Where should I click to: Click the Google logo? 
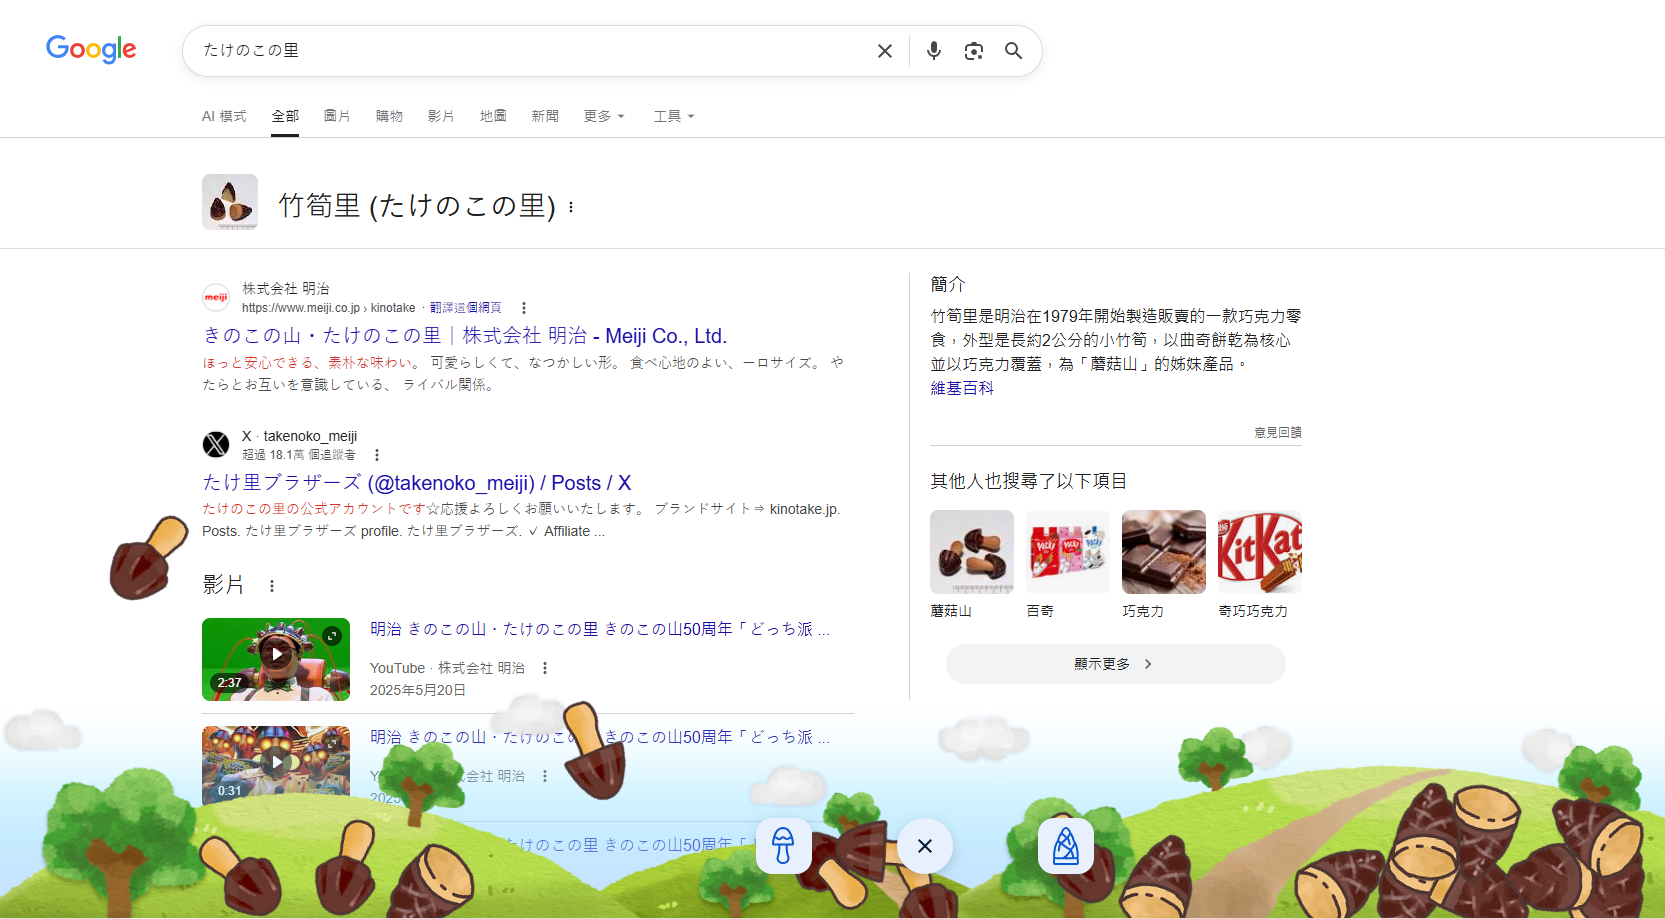(x=91, y=49)
